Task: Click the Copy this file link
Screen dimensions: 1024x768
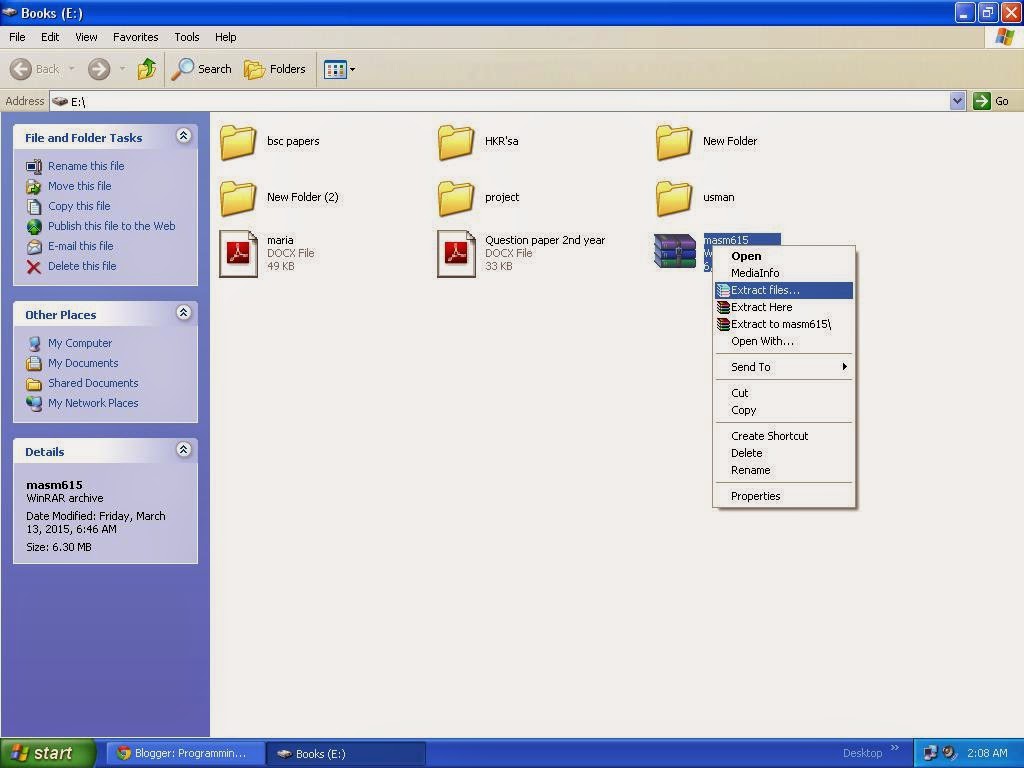Action: point(79,206)
